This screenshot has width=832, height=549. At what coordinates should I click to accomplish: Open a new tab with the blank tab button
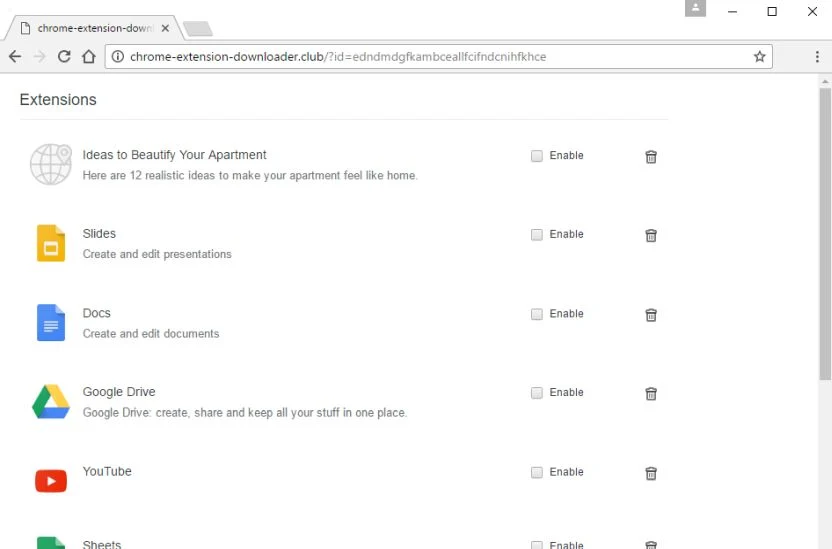(198, 29)
